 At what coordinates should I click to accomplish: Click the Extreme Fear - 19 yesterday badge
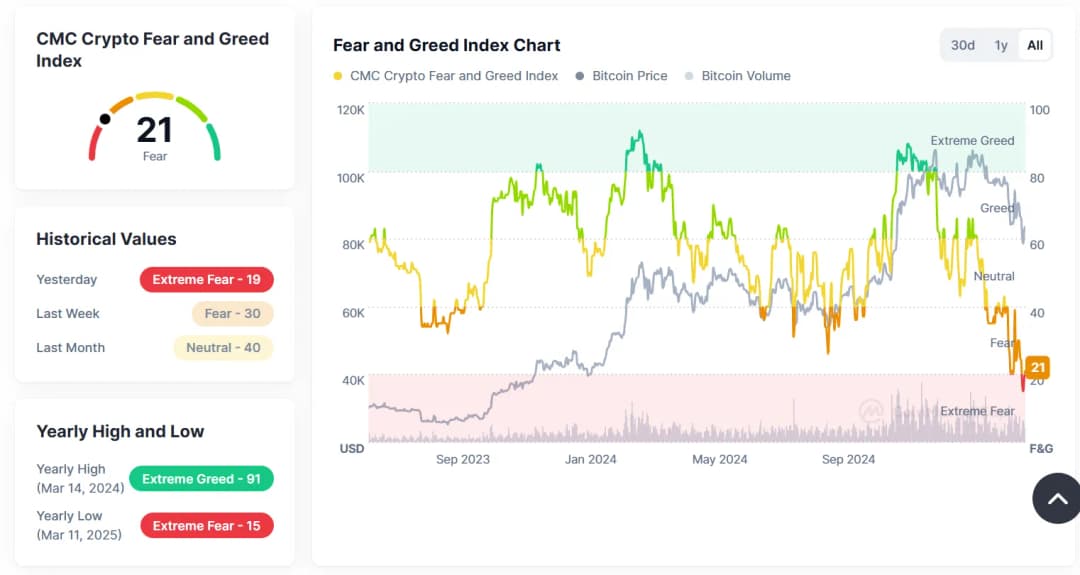206,280
